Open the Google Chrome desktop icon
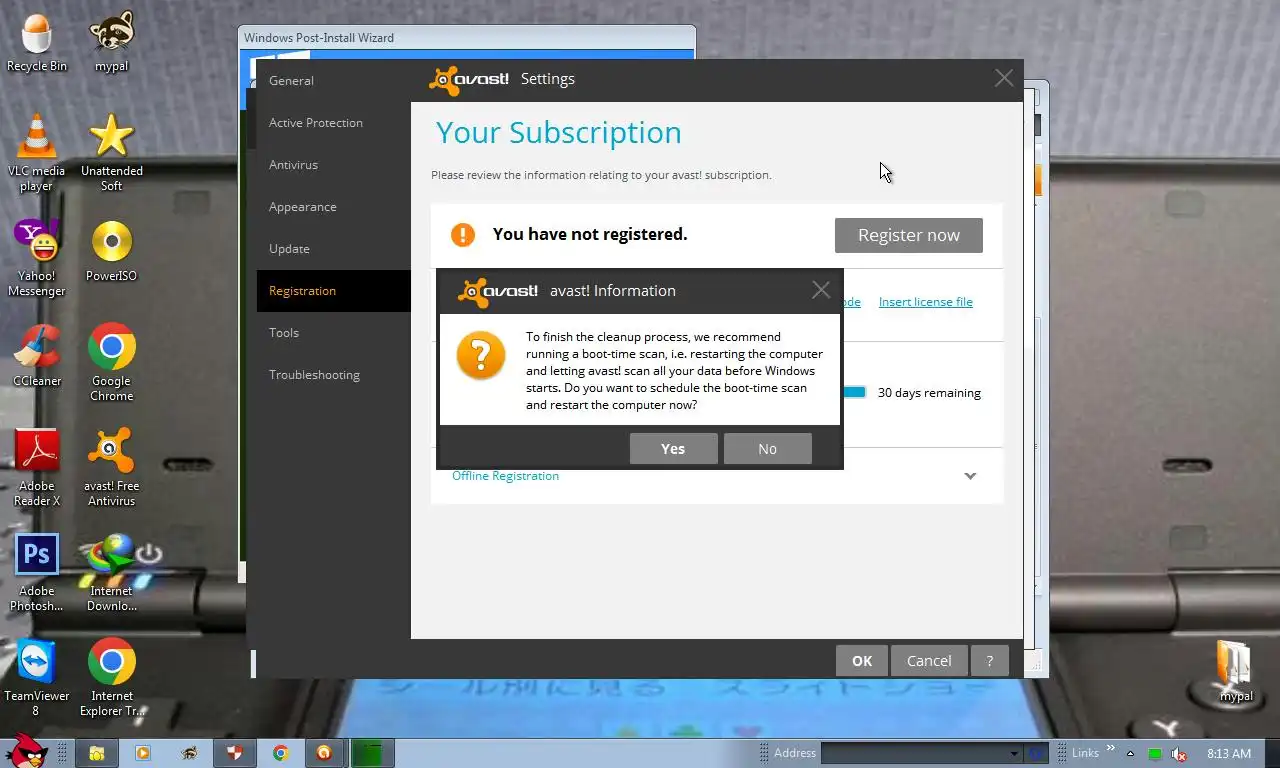This screenshot has width=1280, height=768. click(x=111, y=362)
